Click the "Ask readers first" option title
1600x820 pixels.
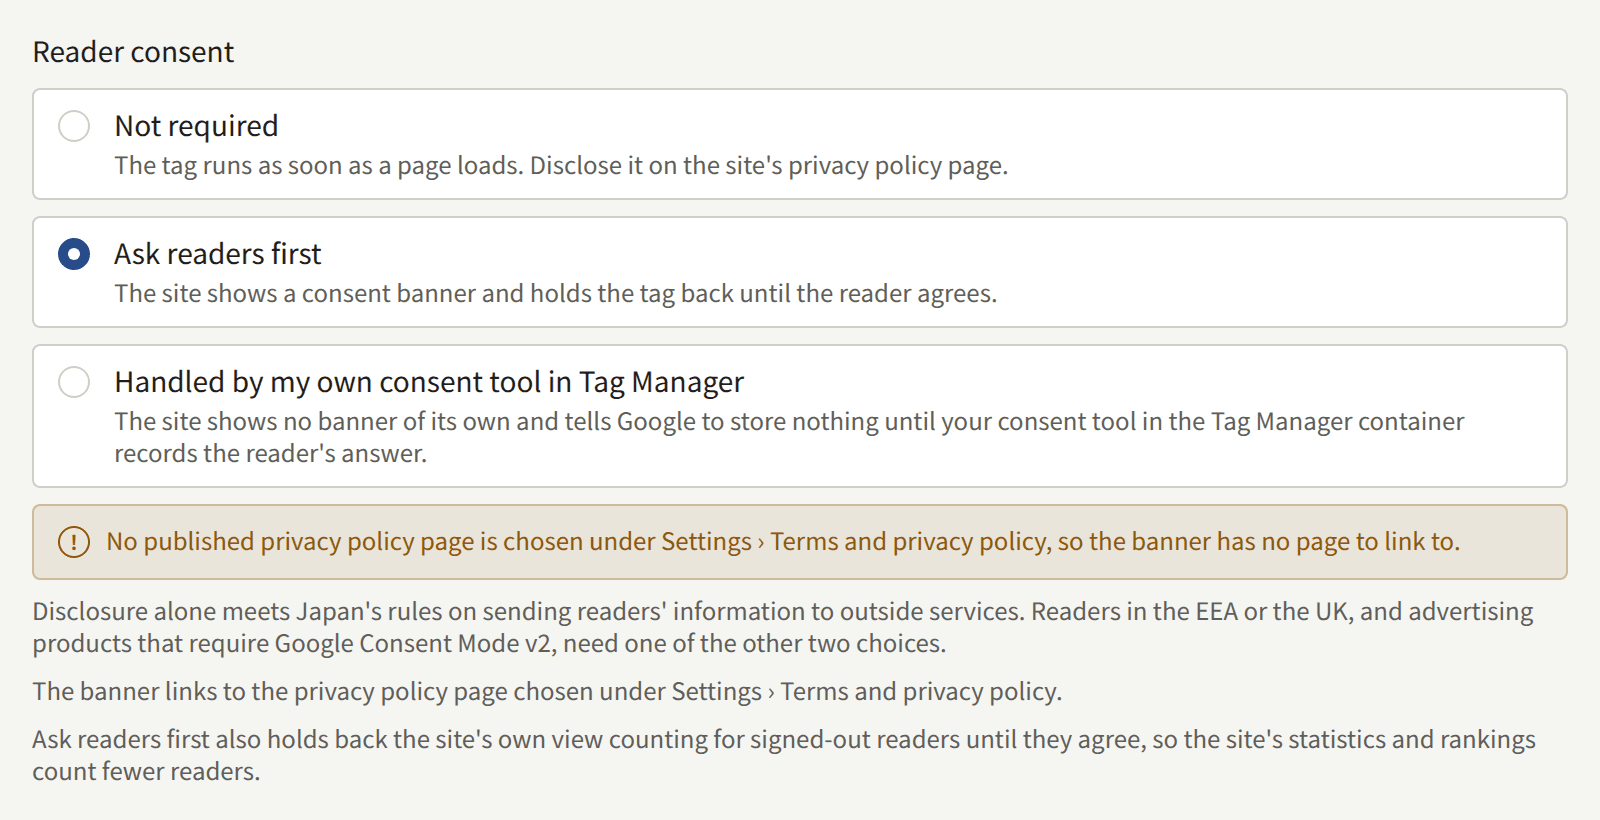tap(218, 254)
